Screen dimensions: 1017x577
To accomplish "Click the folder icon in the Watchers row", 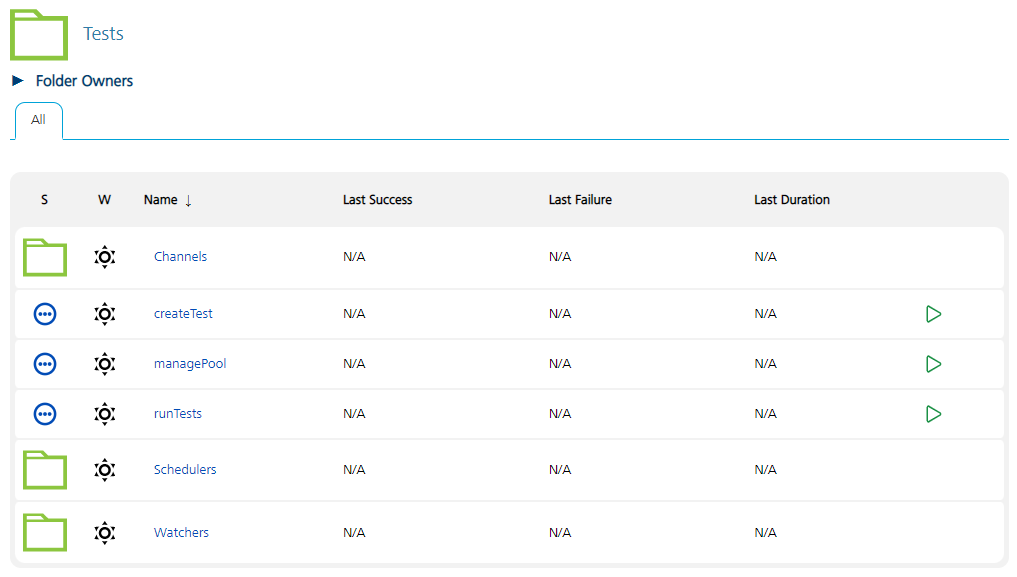I will pyautogui.click(x=44, y=532).
